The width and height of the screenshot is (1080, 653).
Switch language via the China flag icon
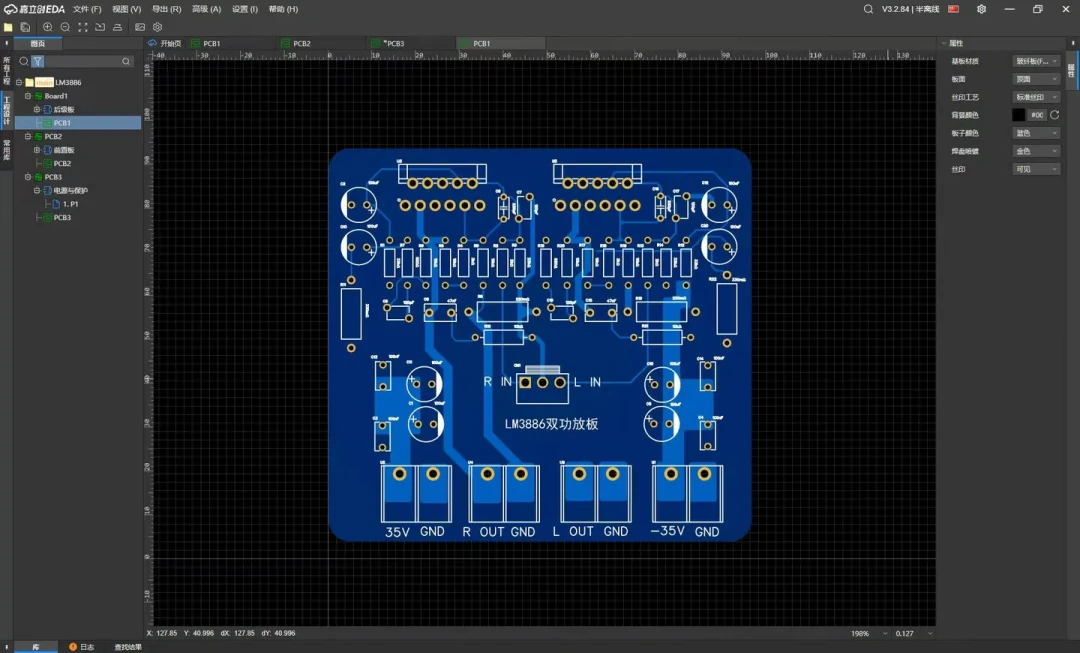click(954, 9)
